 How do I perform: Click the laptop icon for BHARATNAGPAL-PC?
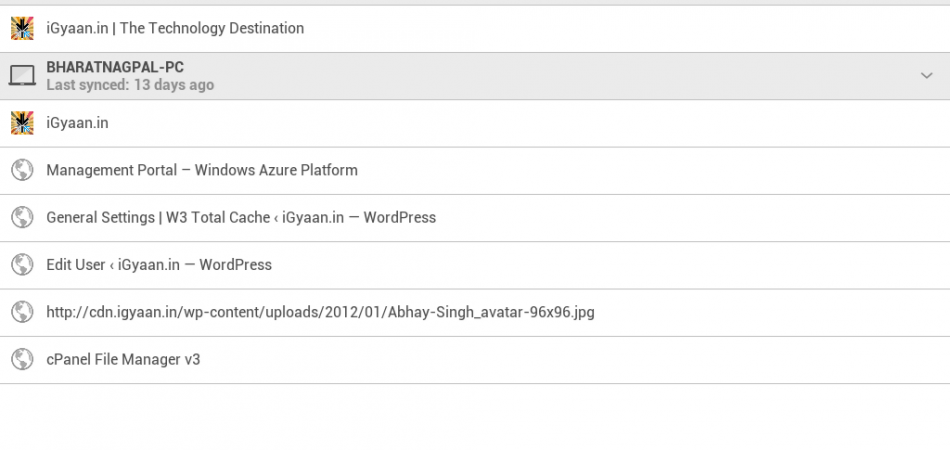coord(22,76)
